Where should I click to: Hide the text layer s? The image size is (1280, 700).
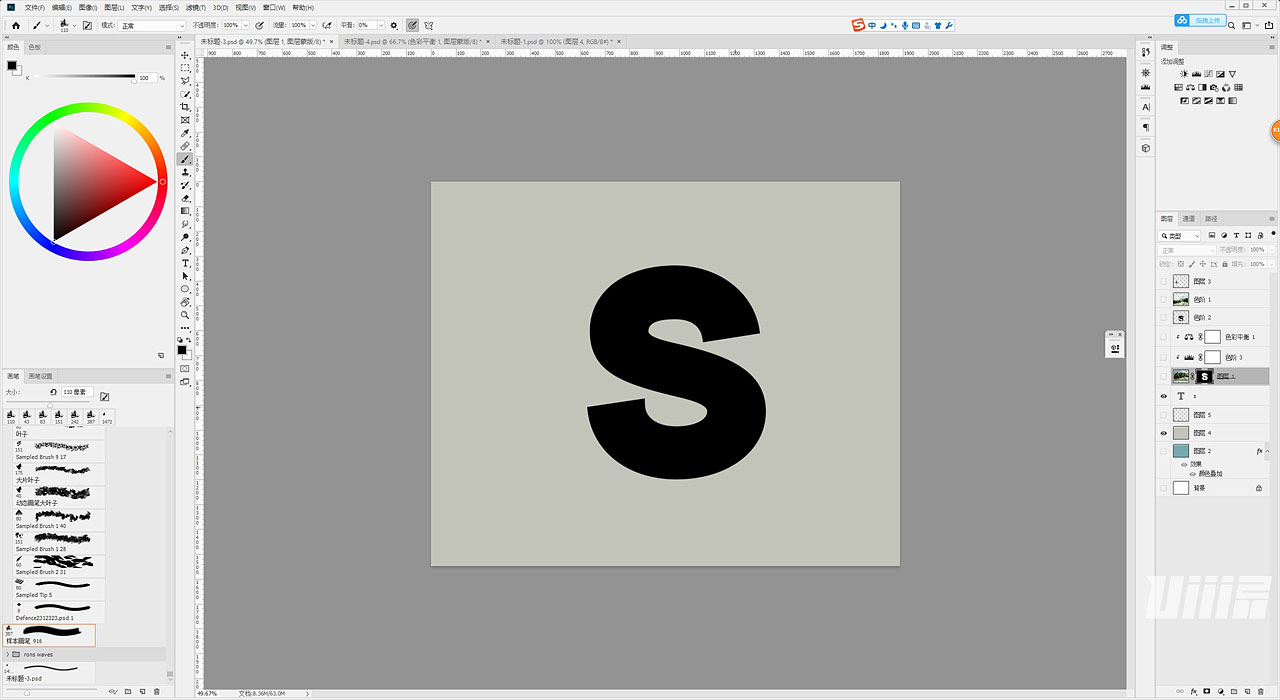[x=1163, y=396]
